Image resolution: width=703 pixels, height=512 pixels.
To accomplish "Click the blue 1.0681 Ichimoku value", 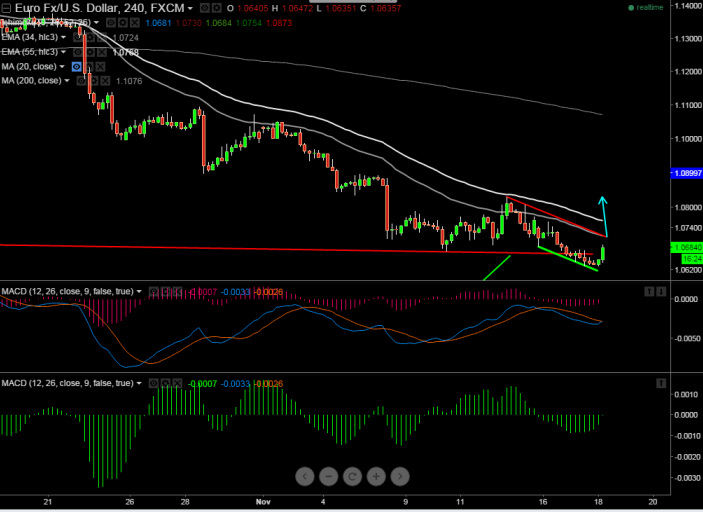I will coord(158,23).
